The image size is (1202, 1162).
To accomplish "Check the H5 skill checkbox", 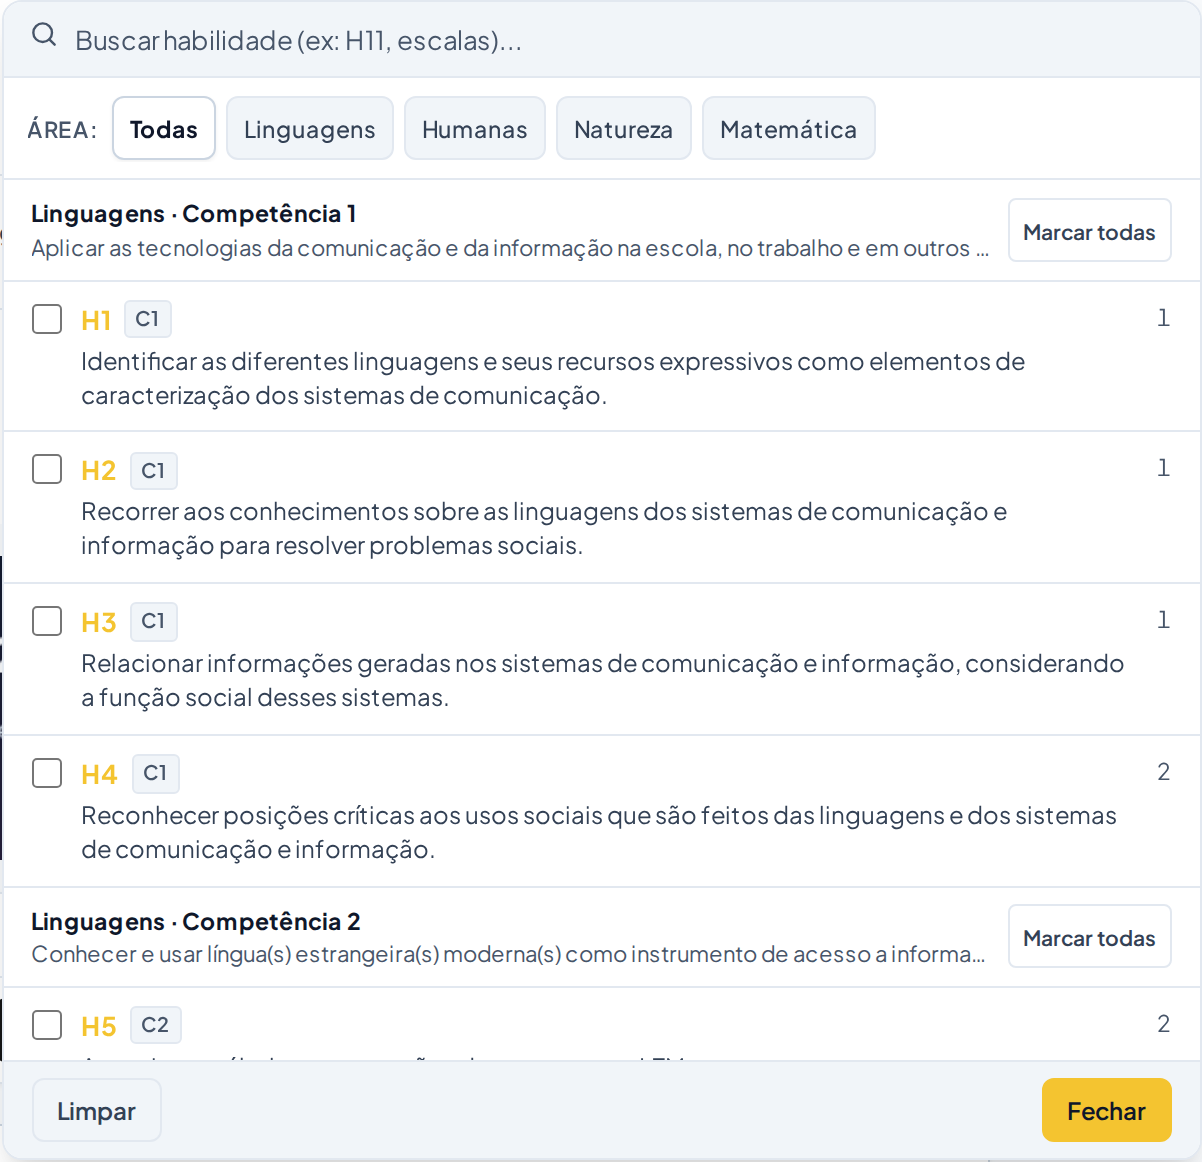I will click(47, 1025).
